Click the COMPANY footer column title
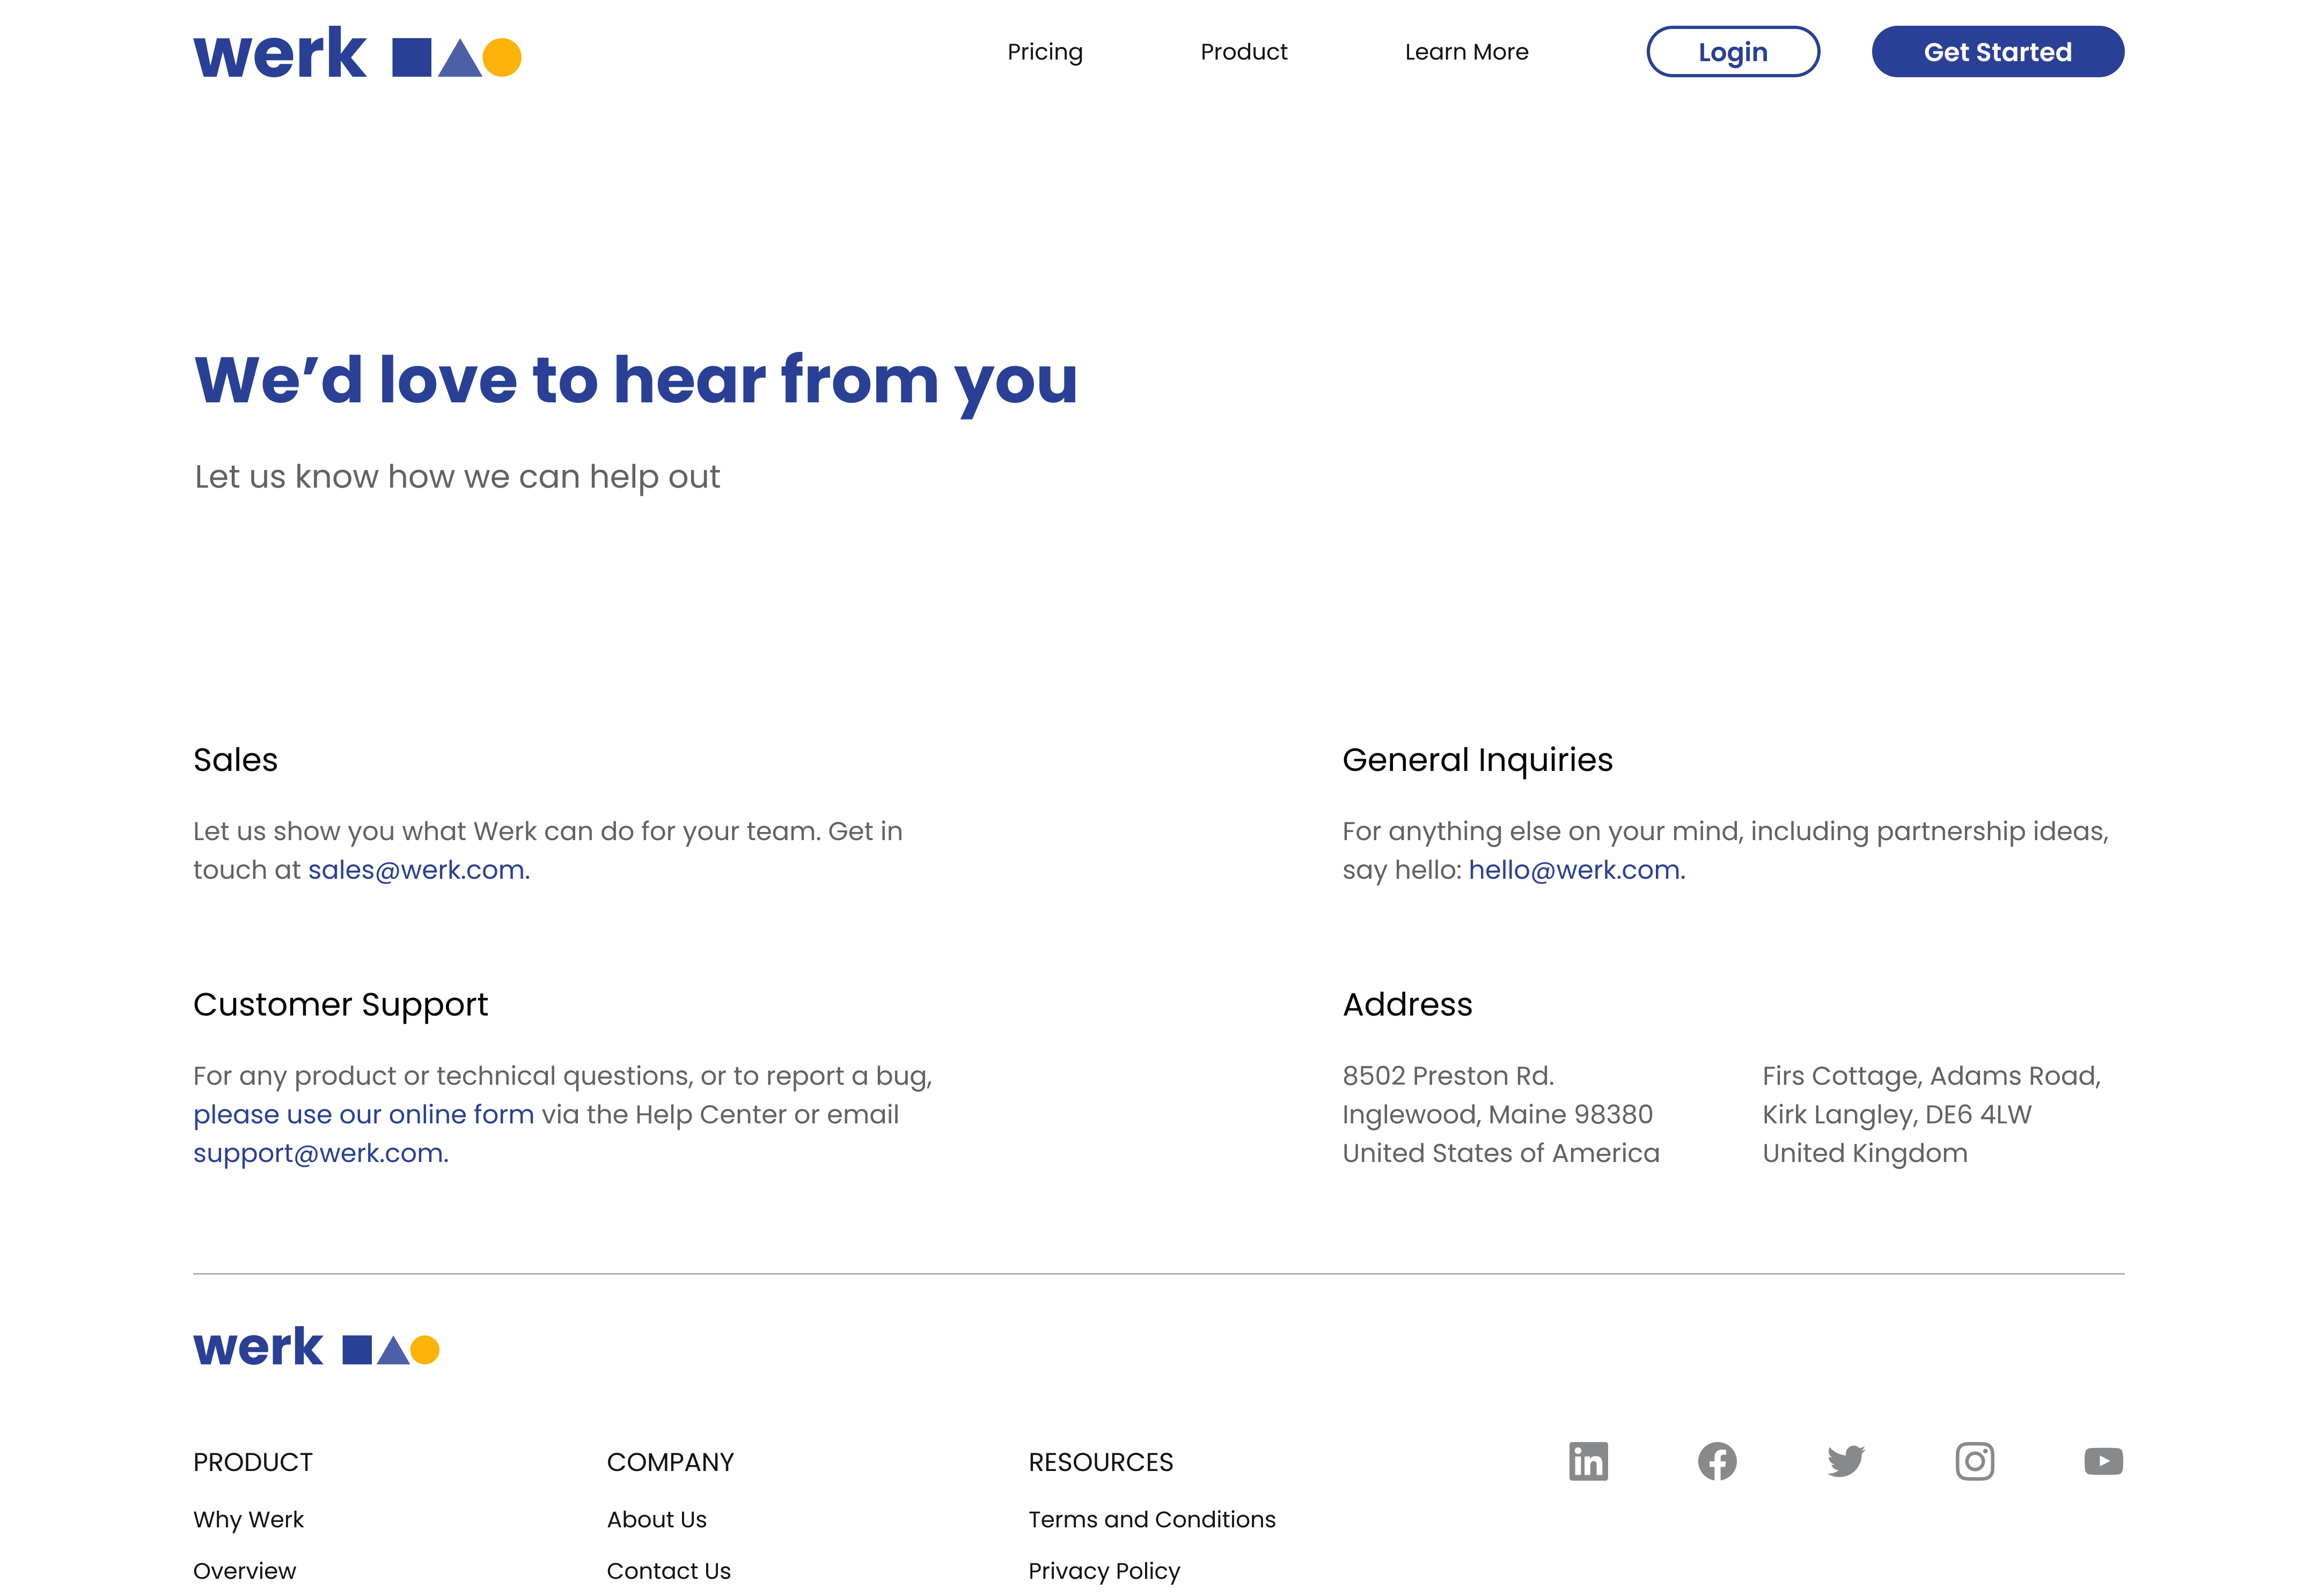 click(670, 1462)
